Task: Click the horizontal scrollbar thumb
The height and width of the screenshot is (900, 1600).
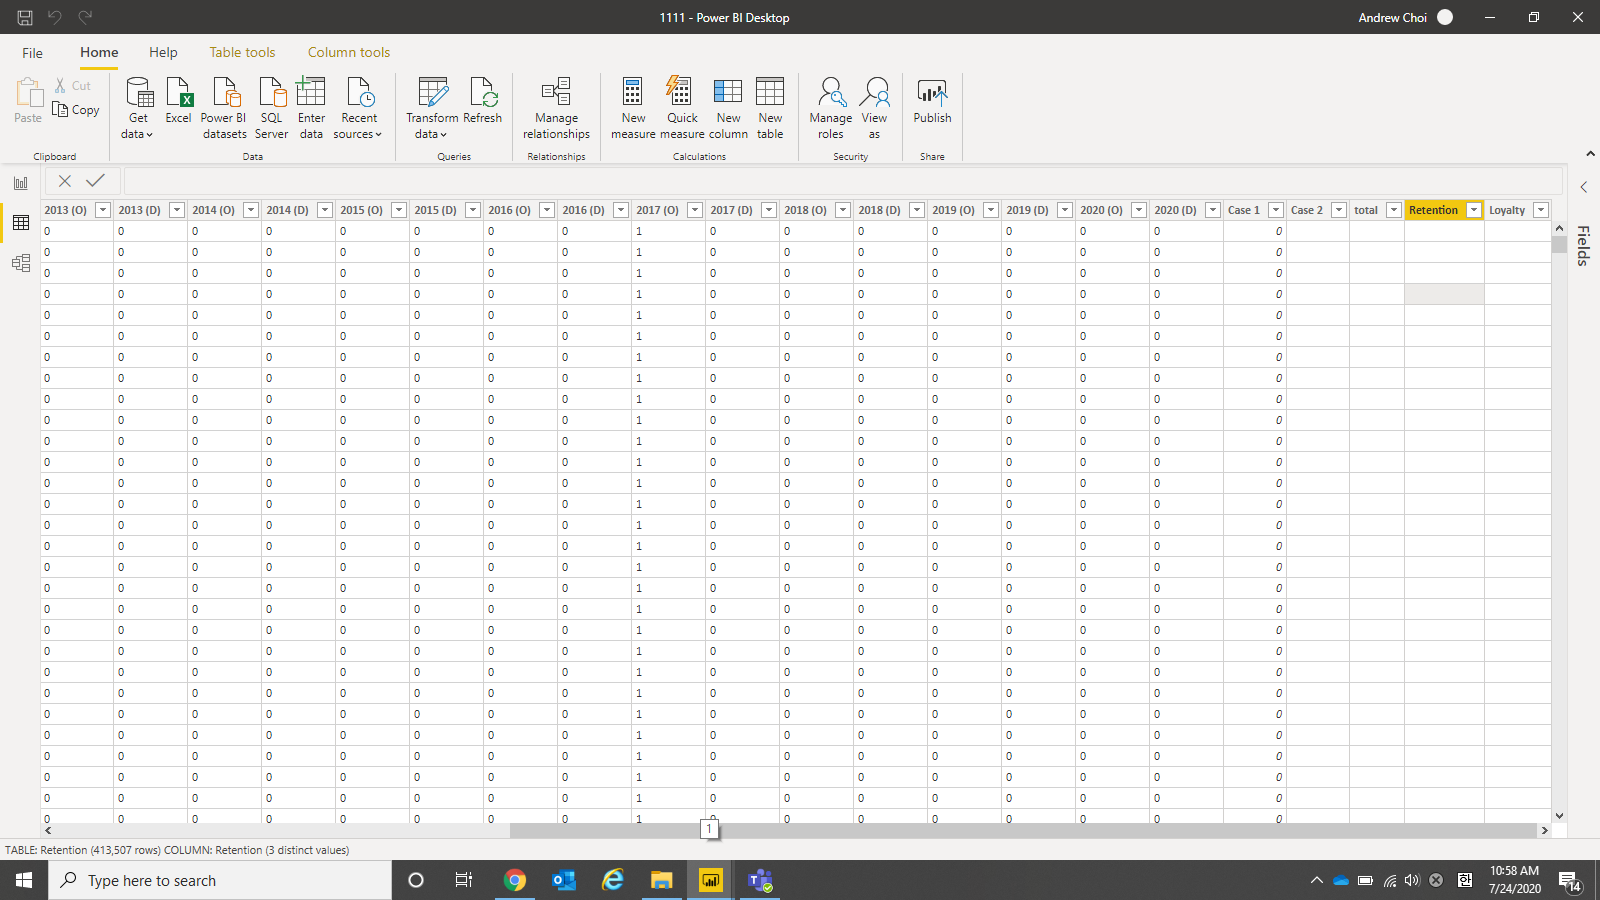Action: point(1023,830)
